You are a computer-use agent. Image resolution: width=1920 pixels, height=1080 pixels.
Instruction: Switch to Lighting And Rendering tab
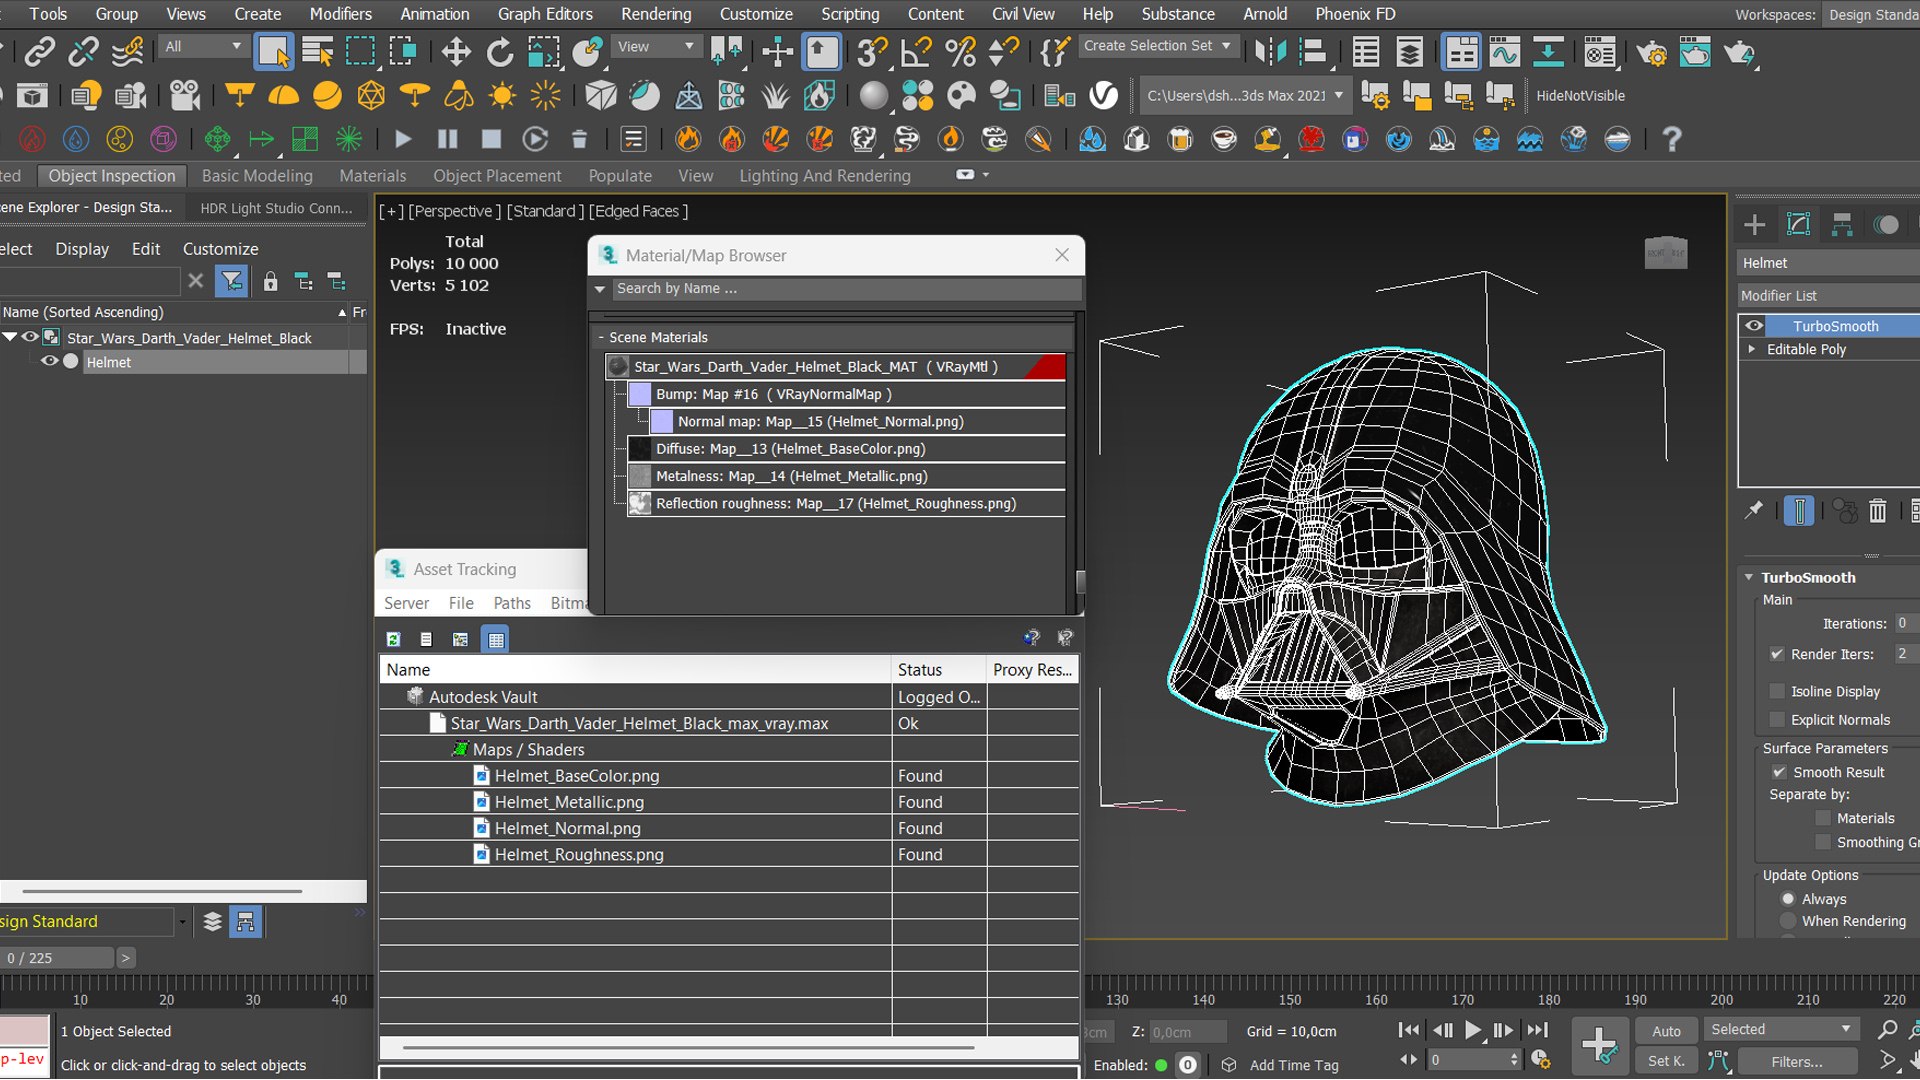(x=825, y=175)
